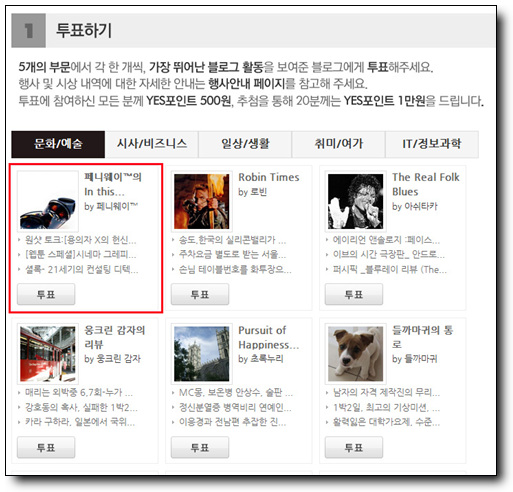This screenshot has width=513, height=492.
Task: Open post 퍼시픽 _블루레이 리뷰 (The...
Action: [x=390, y=269]
